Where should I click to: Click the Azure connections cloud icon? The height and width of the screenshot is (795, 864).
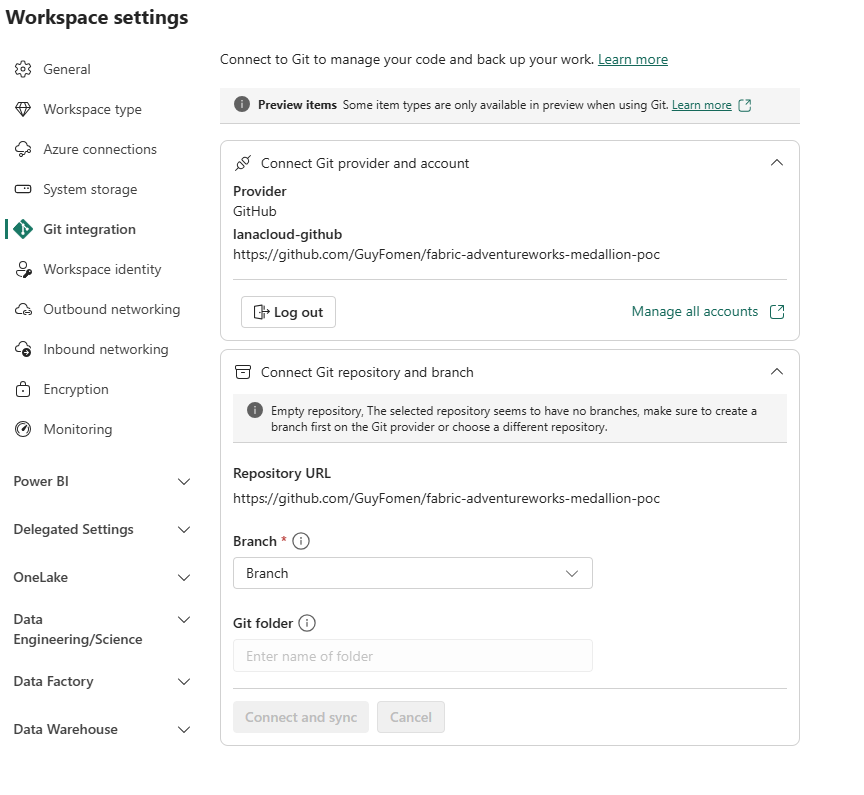coord(23,149)
